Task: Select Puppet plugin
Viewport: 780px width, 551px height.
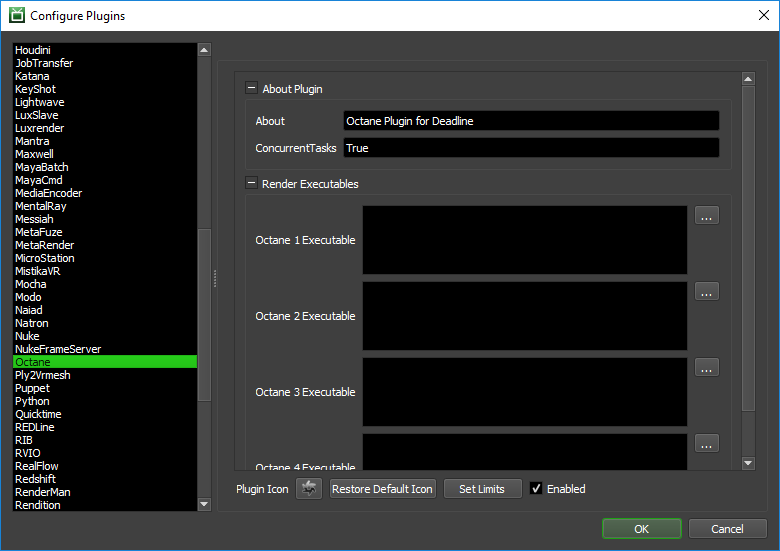Action: tap(105, 388)
